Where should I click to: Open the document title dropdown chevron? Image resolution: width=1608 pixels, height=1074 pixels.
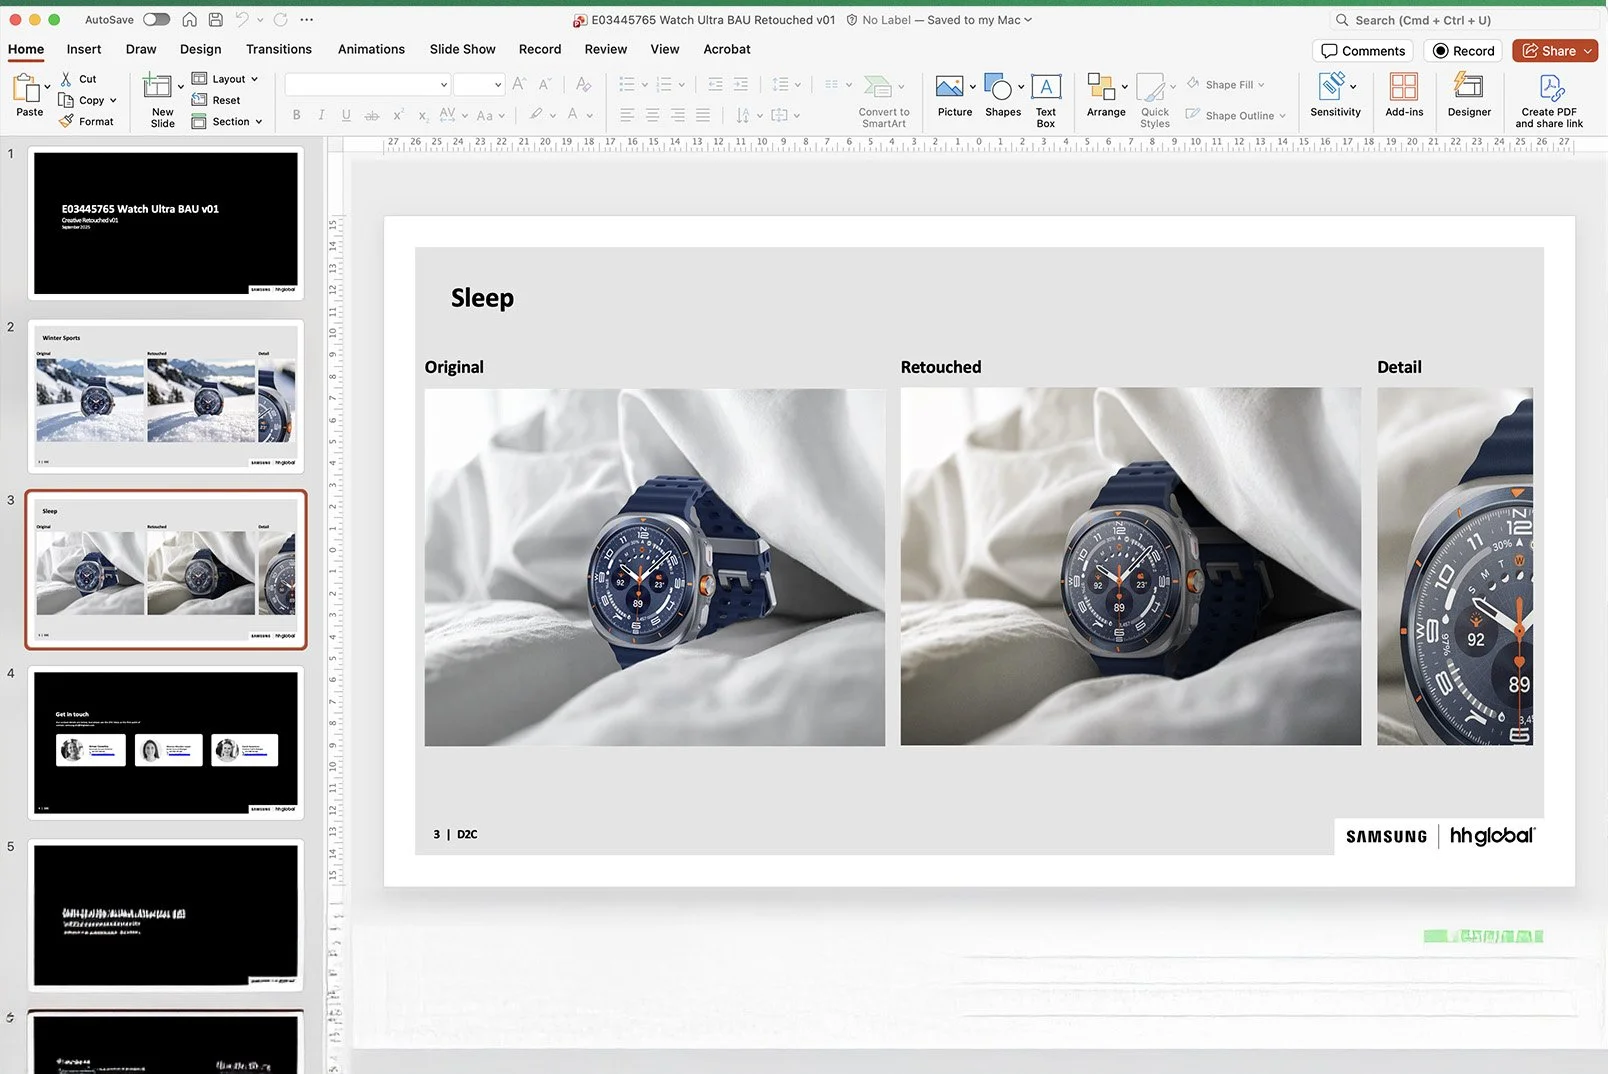[x=1028, y=20]
